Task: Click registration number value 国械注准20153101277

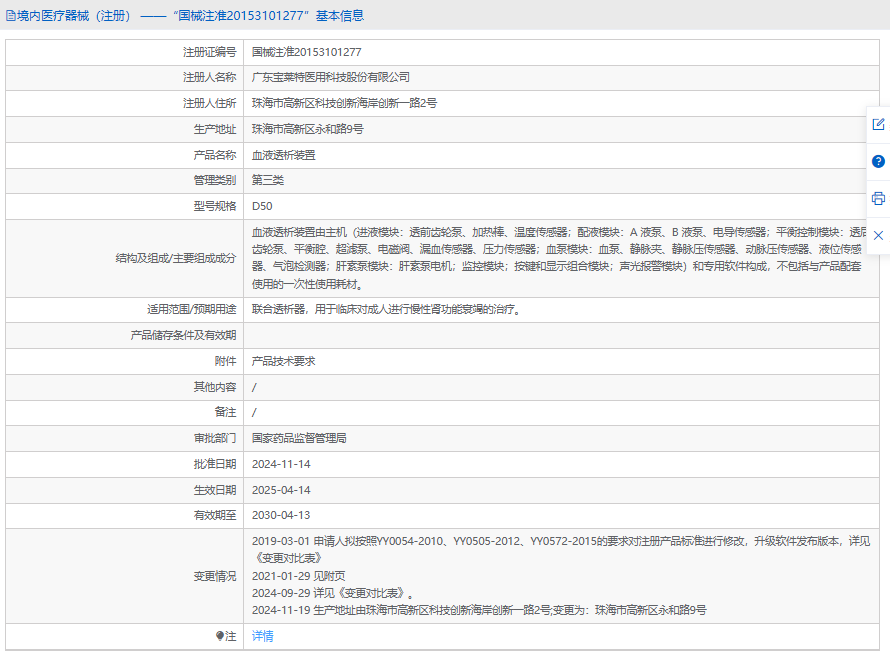Action: (x=306, y=51)
